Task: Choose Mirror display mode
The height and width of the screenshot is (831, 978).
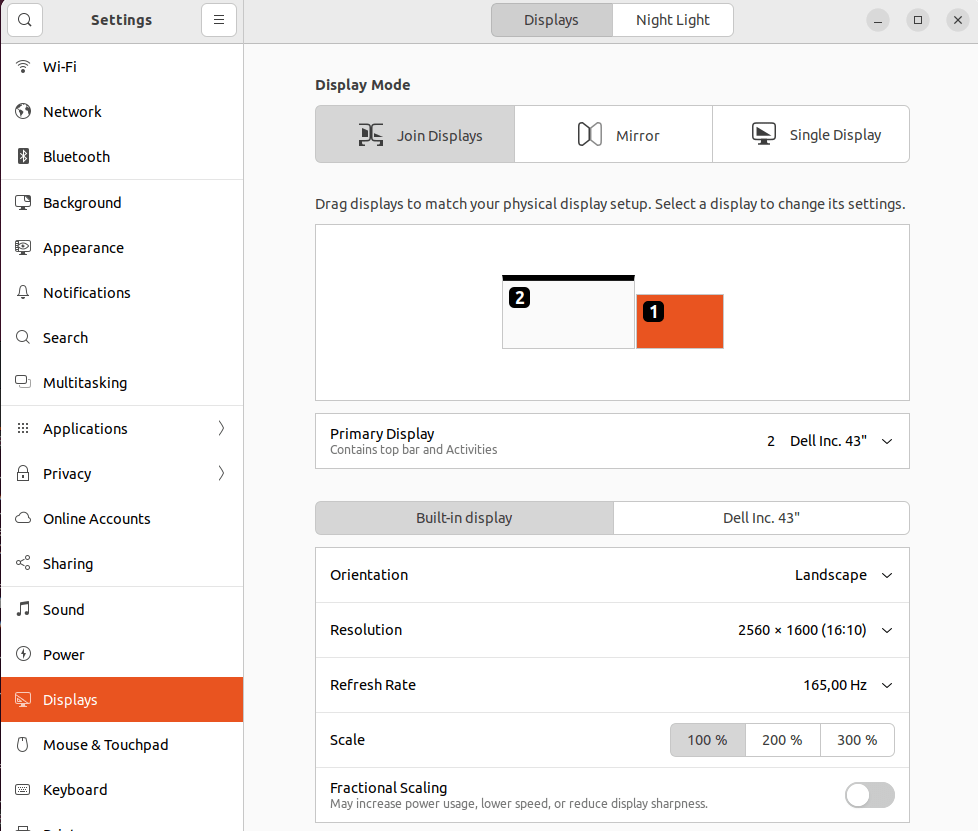Action: tap(613, 134)
